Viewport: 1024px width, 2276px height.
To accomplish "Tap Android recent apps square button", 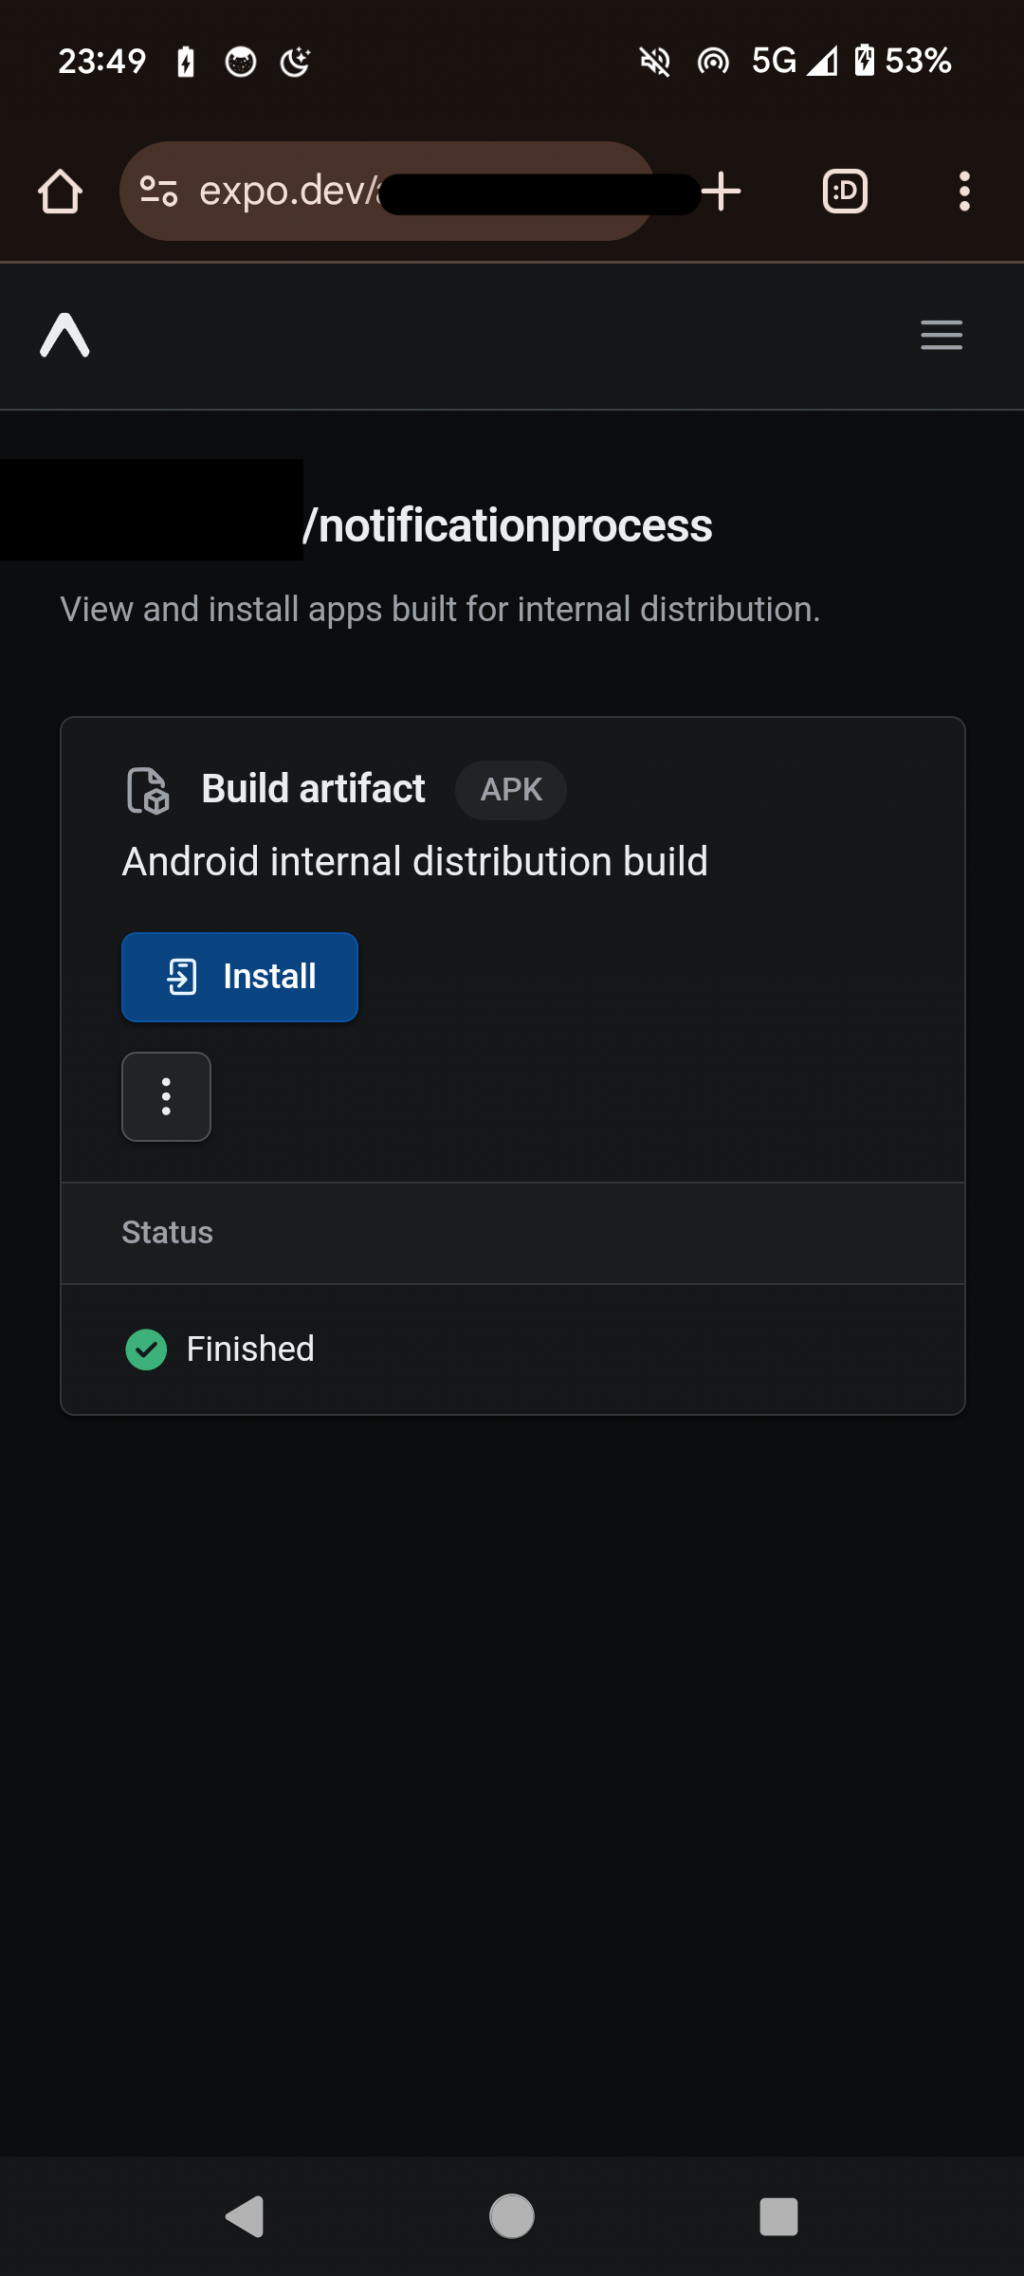I will pos(778,2216).
